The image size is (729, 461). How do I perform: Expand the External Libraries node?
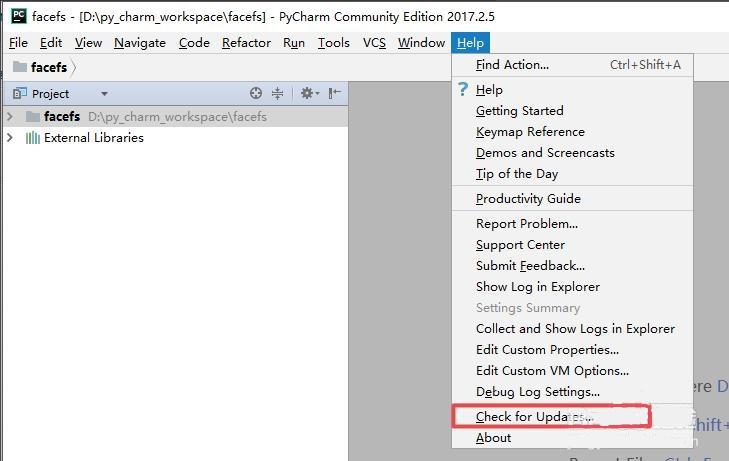pos(10,138)
